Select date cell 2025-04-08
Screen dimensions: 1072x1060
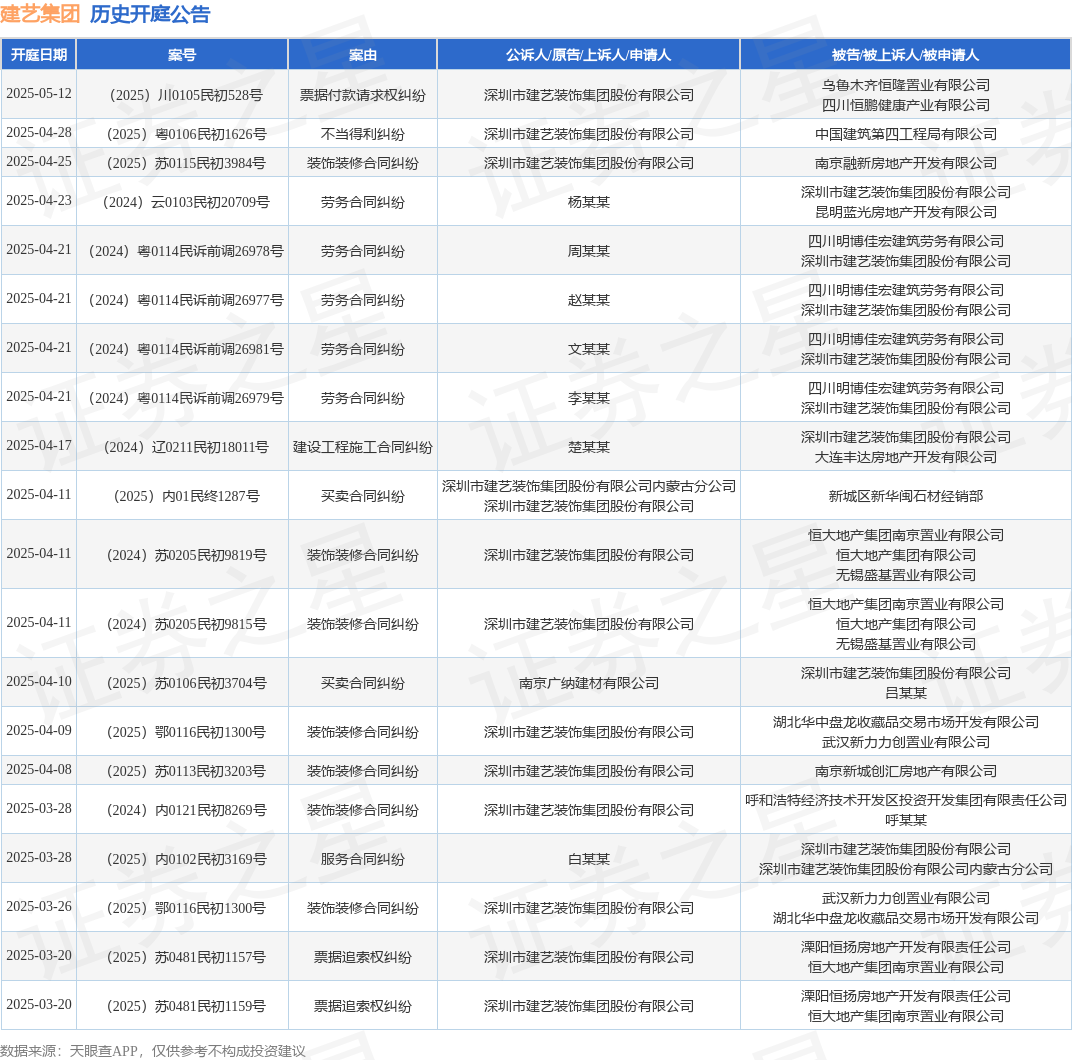[x=39, y=769]
